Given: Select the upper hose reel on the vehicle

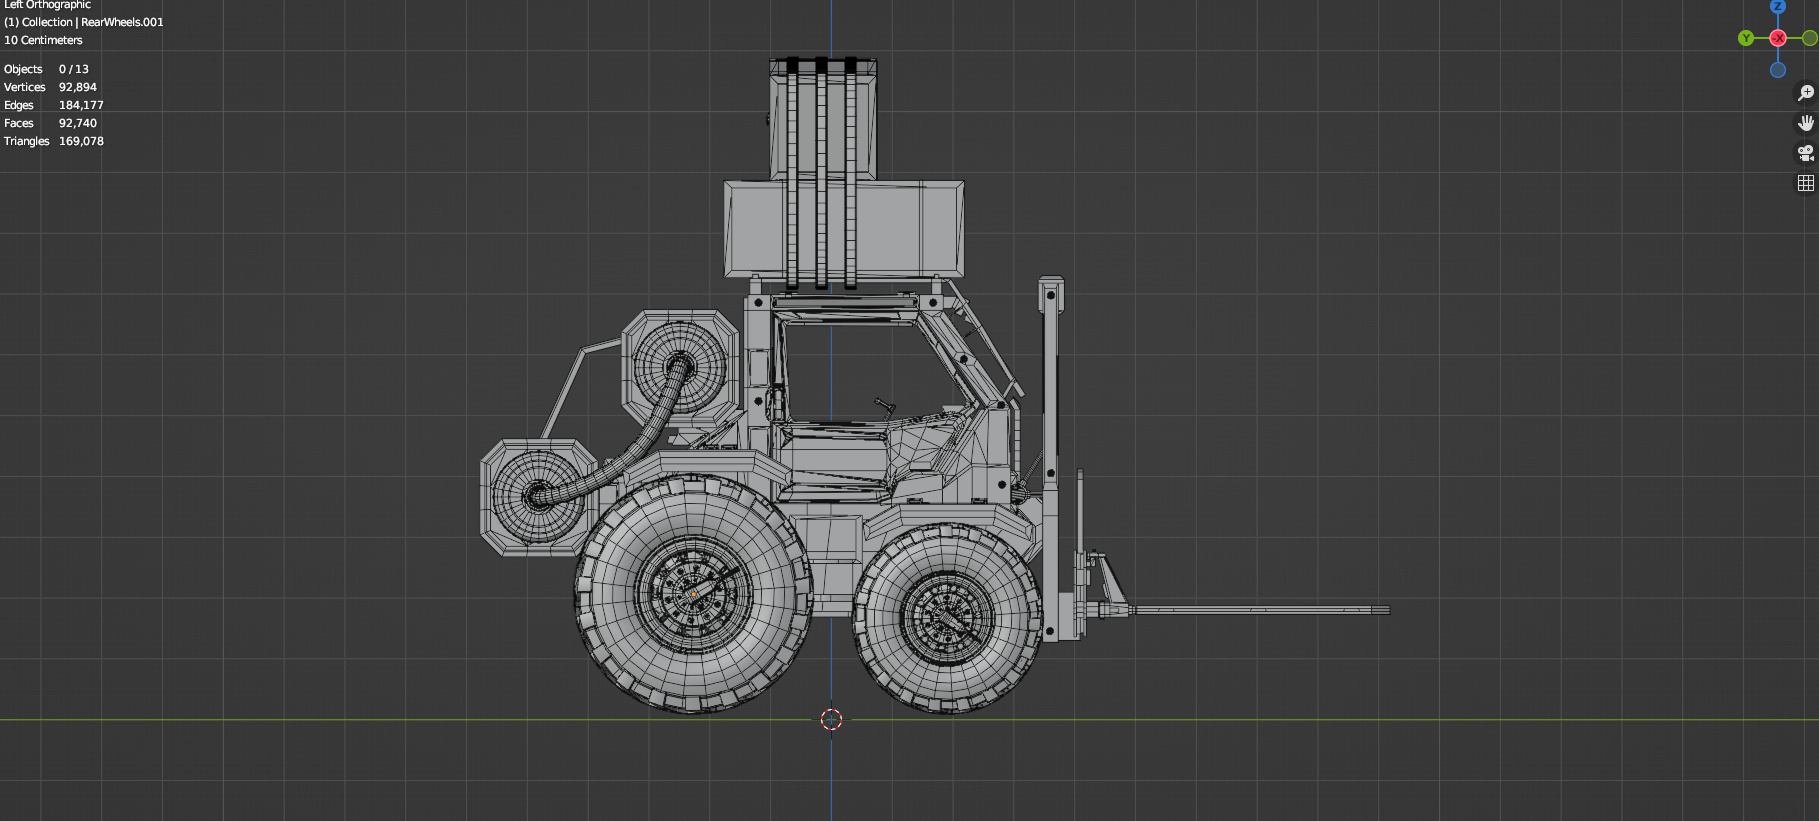Looking at the screenshot, I should (681, 367).
